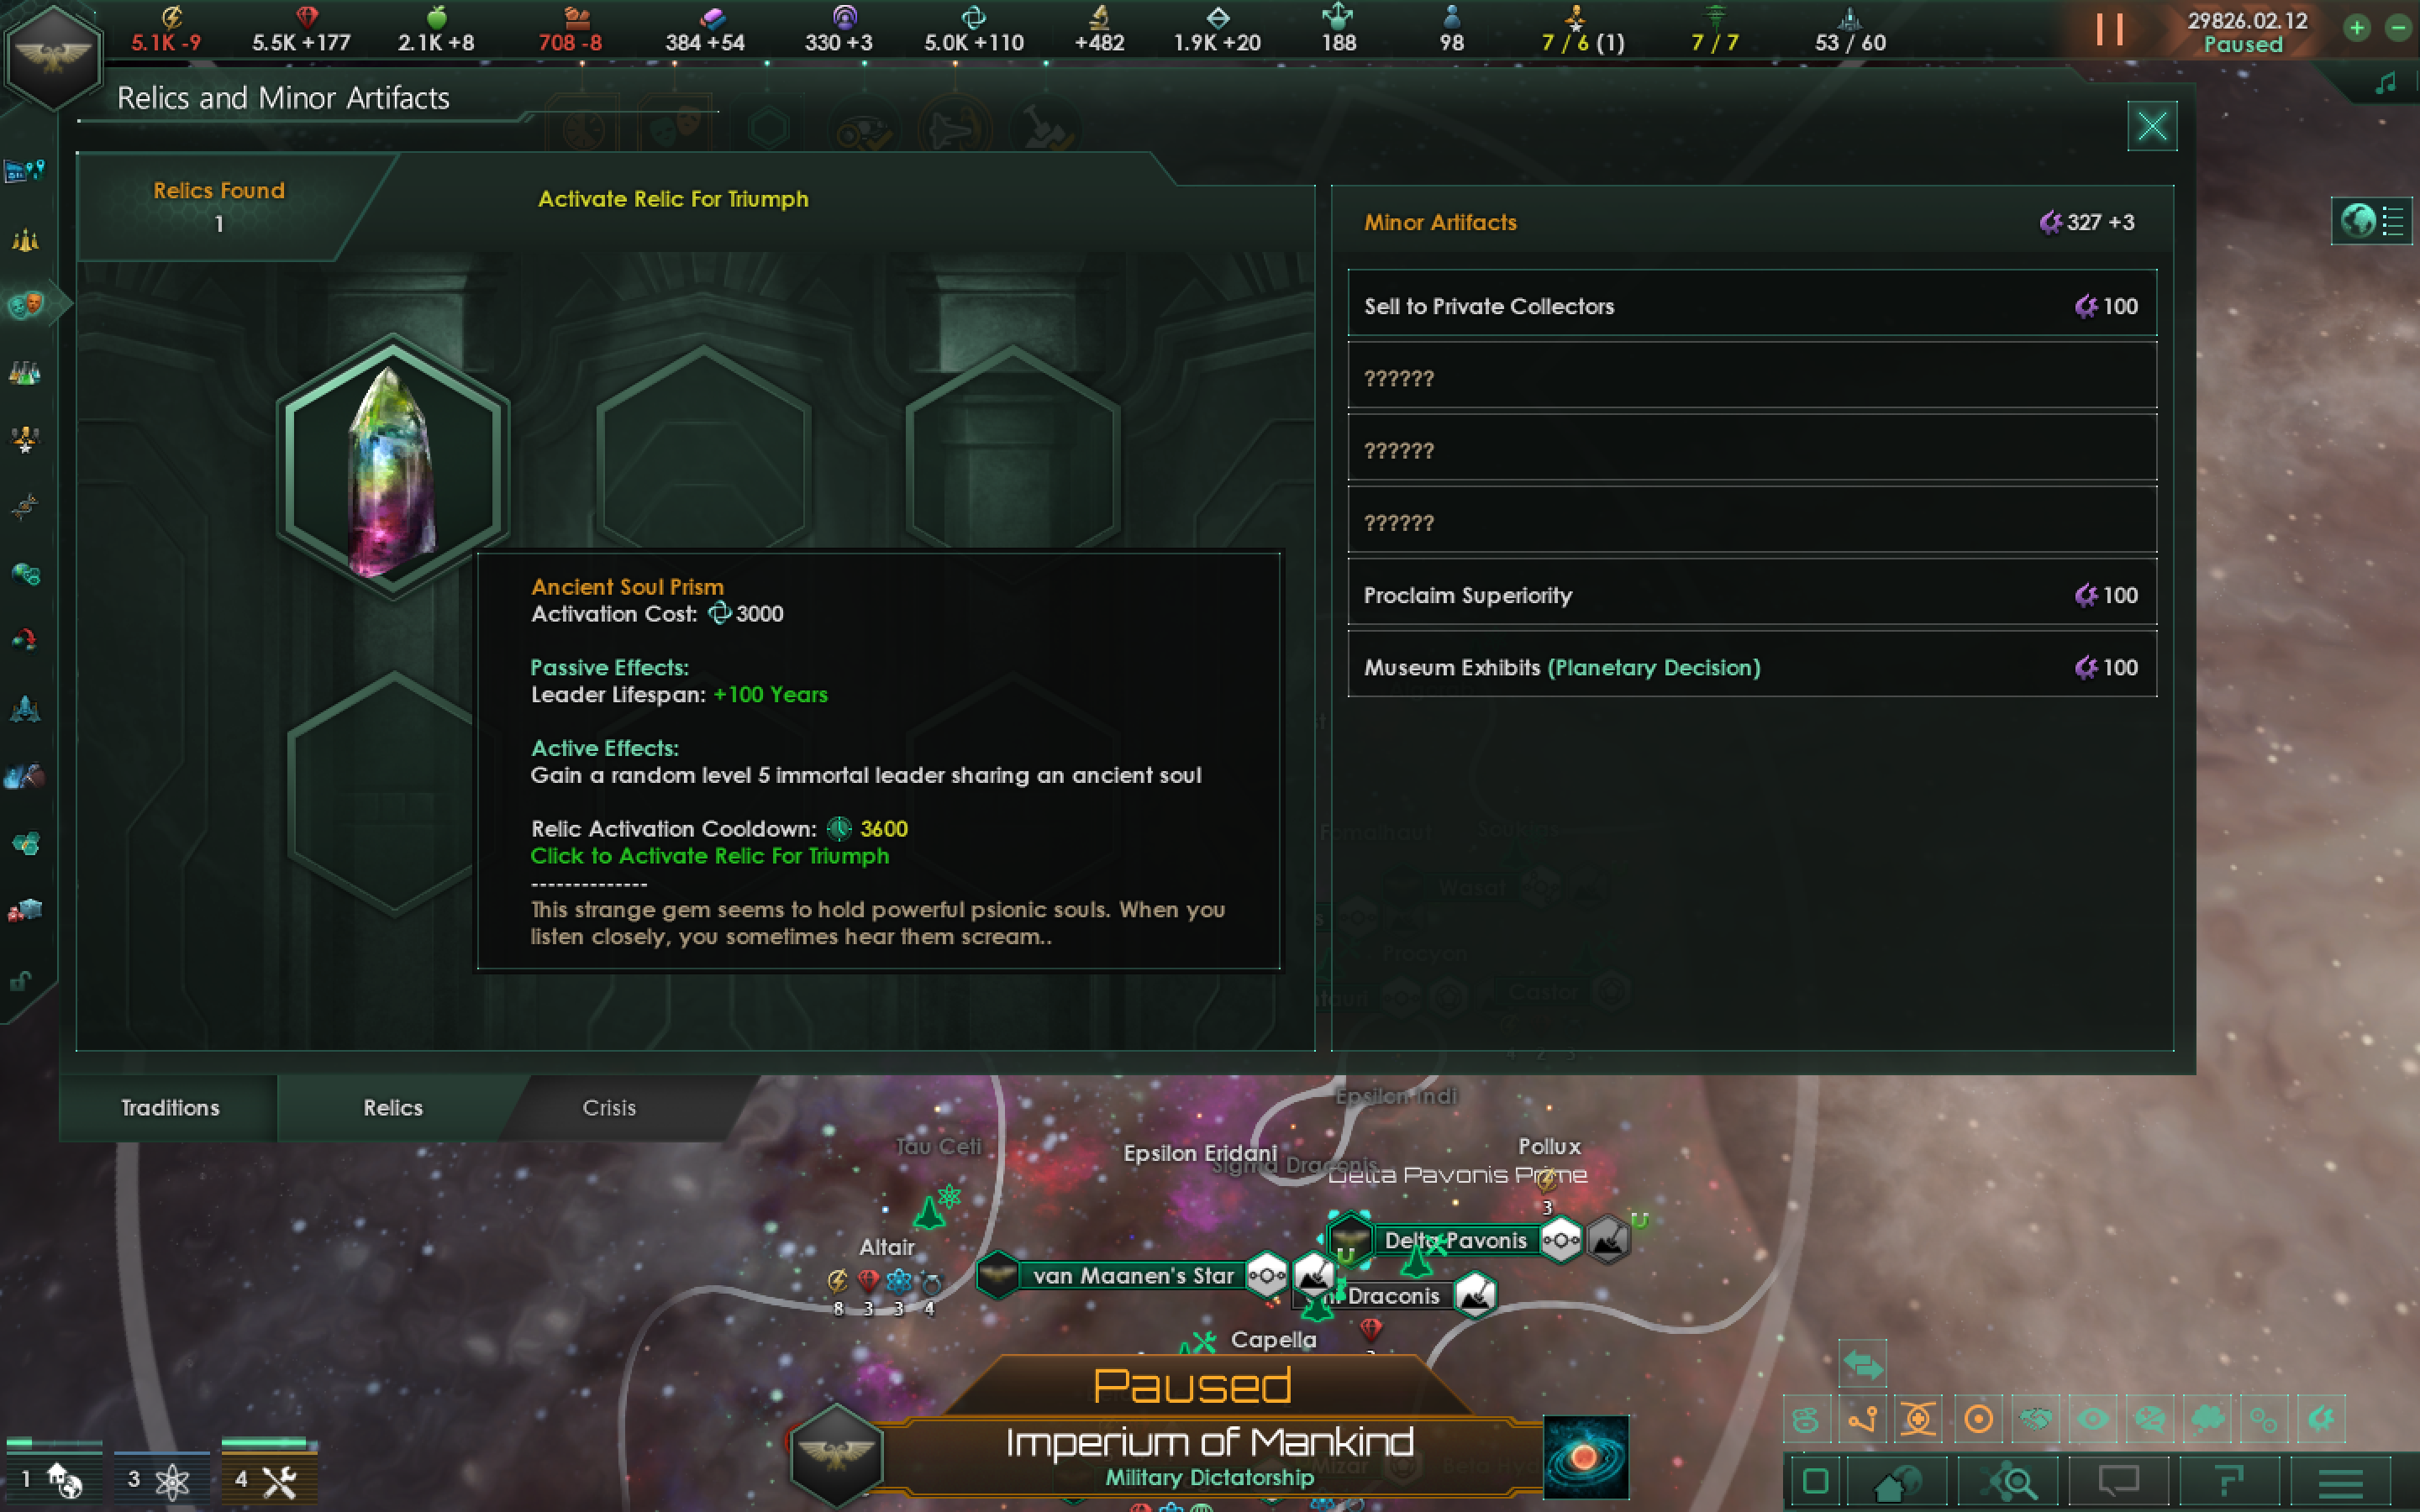Select Sell to Private Collectors
Image resolution: width=2420 pixels, height=1512 pixels.
pos(1752,305)
